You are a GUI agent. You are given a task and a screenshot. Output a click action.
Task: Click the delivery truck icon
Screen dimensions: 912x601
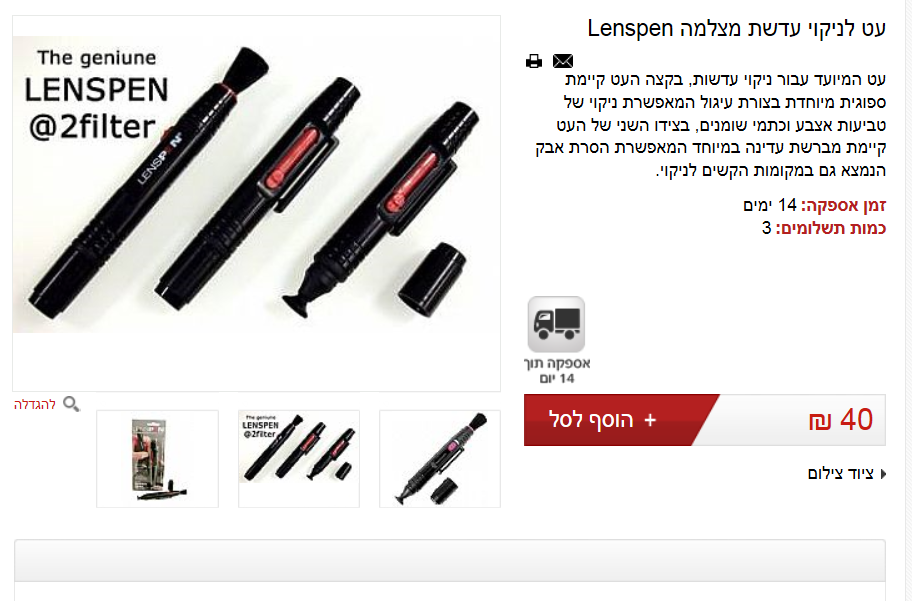pos(556,324)
